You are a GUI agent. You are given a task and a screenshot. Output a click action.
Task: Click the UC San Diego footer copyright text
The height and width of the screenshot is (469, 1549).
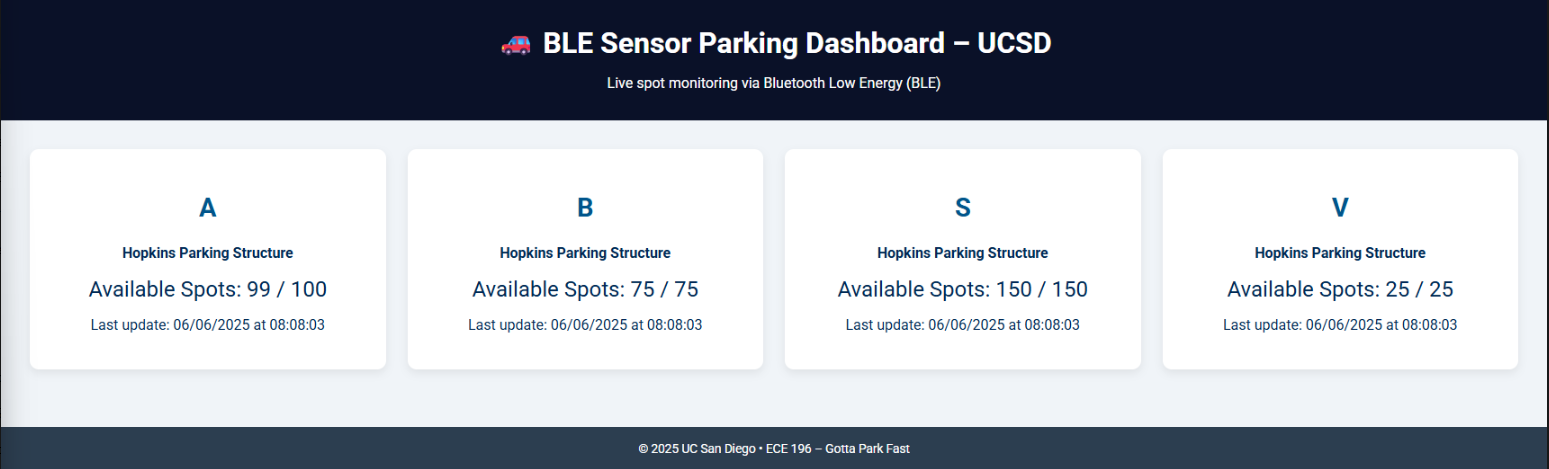tap(774, 449)
